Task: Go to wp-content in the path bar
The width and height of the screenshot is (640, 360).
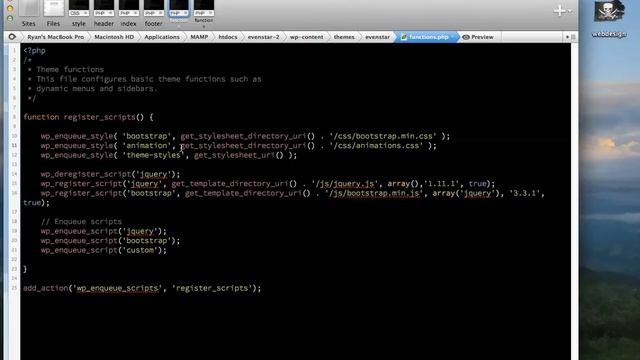Action: [x=306, y=37]
